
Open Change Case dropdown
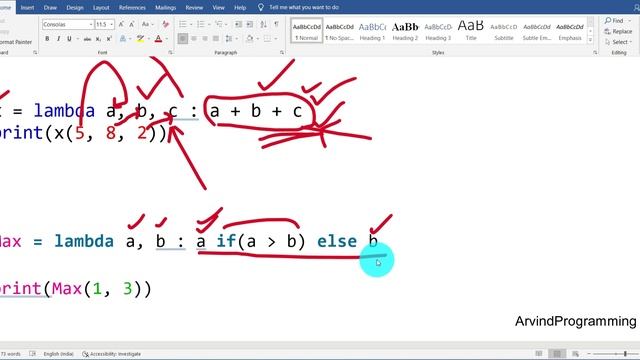[147, 24]
